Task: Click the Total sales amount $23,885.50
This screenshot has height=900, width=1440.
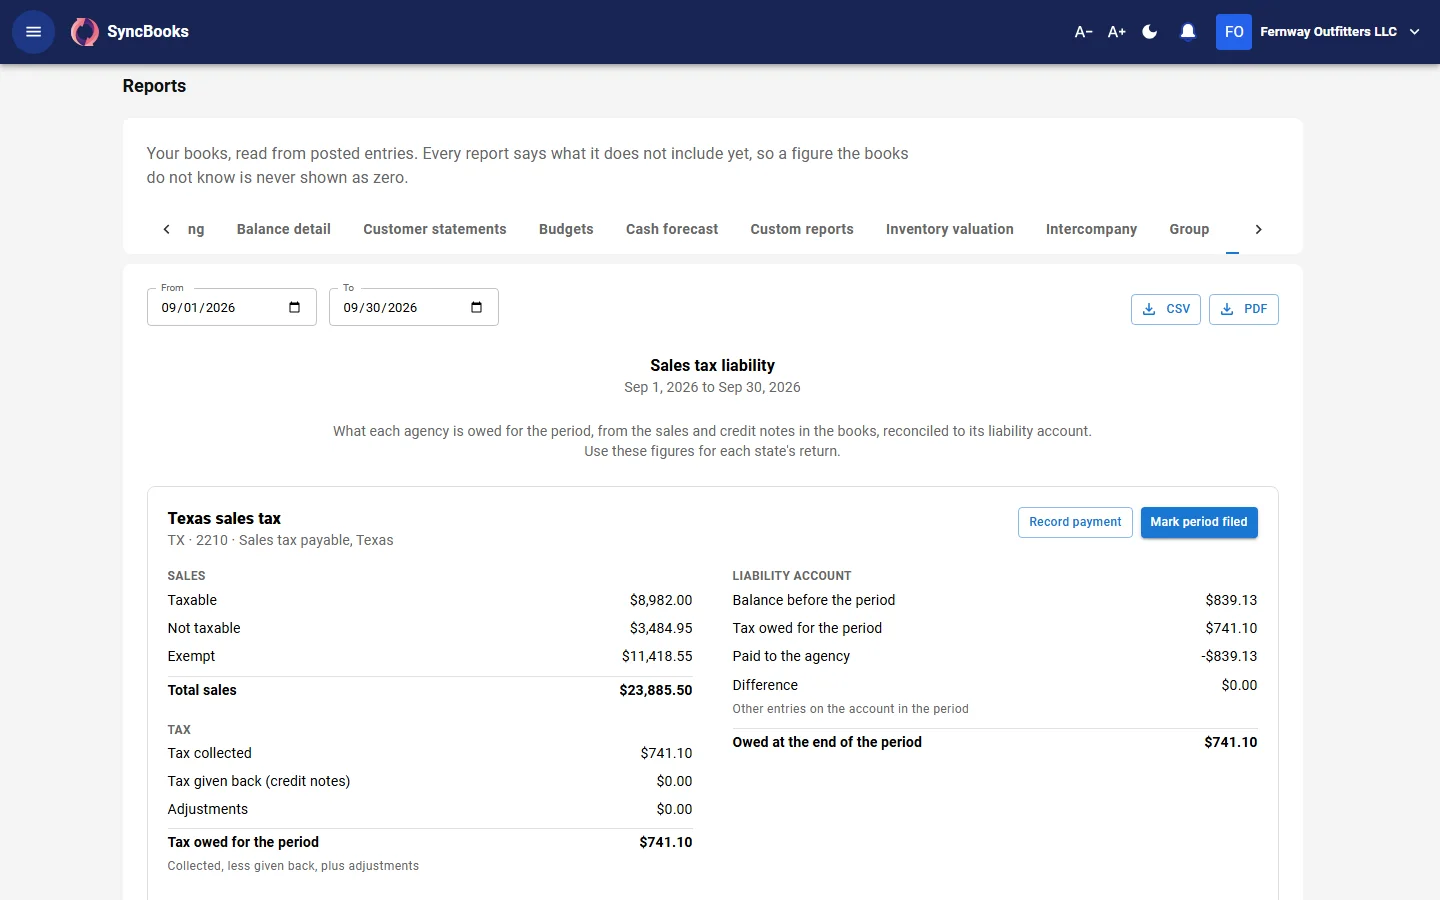Action: pyautogui.click(x=656, y=690)
